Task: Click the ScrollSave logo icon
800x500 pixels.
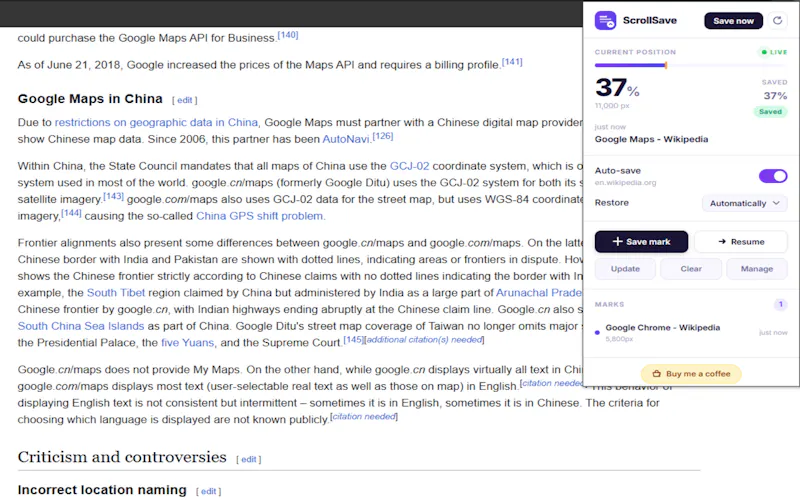Action: [x=605, y=20]
